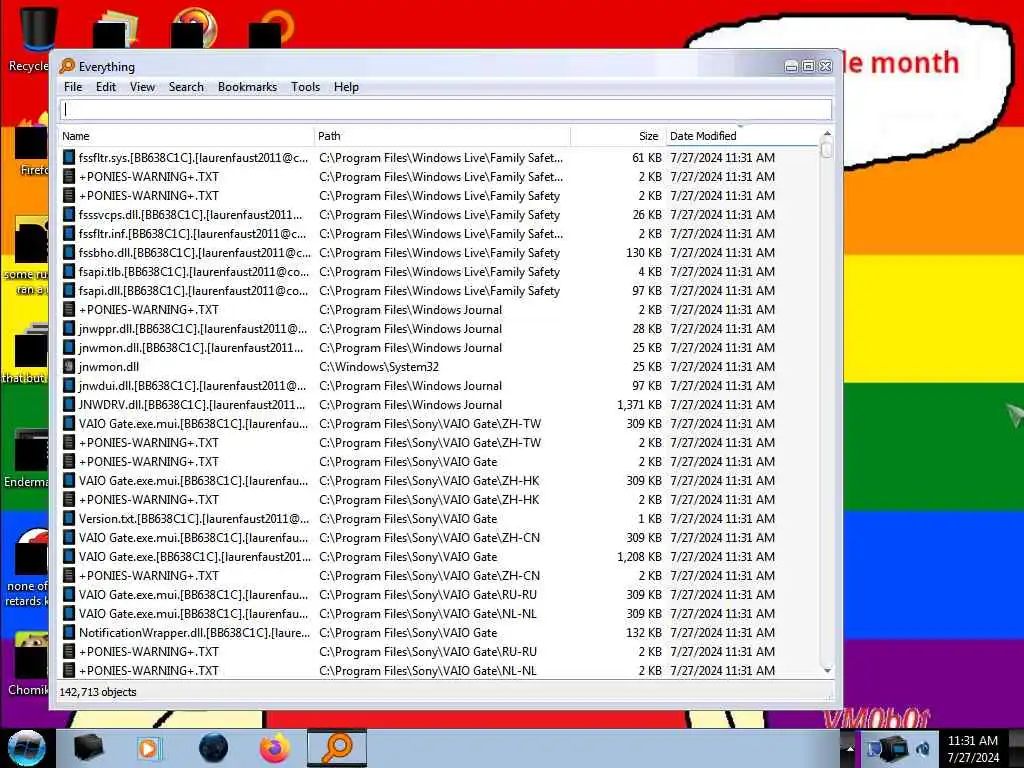1024x768 pixels.
Task: Select jnwmon.dll.[BB638C1C] in Windows Journal
Action: tap(440, 347)
